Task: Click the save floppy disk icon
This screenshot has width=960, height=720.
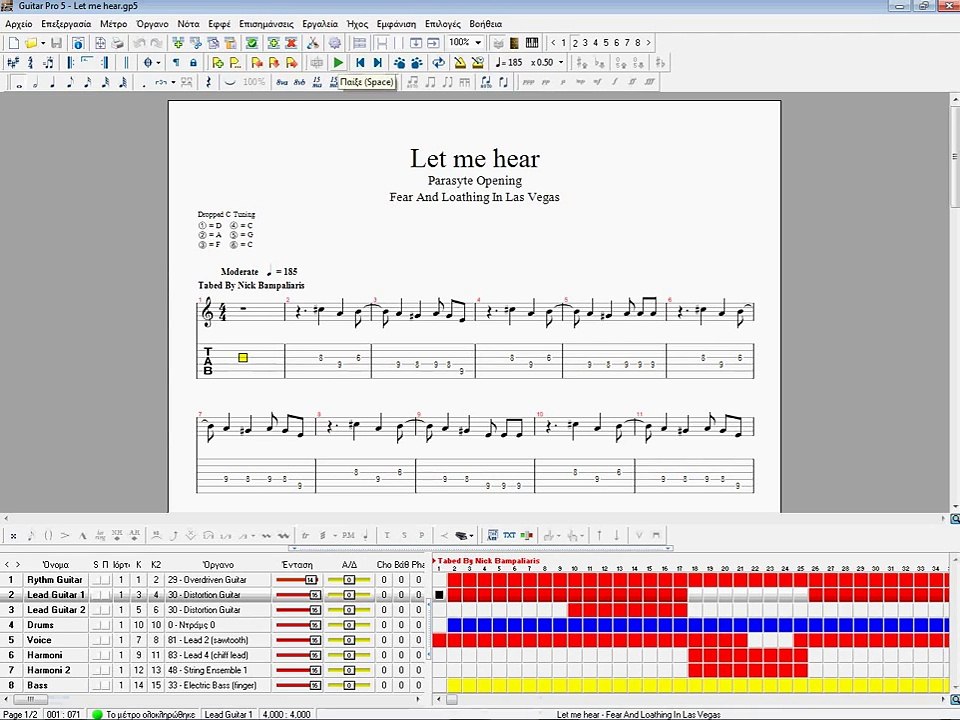Action: click(56, 43)
